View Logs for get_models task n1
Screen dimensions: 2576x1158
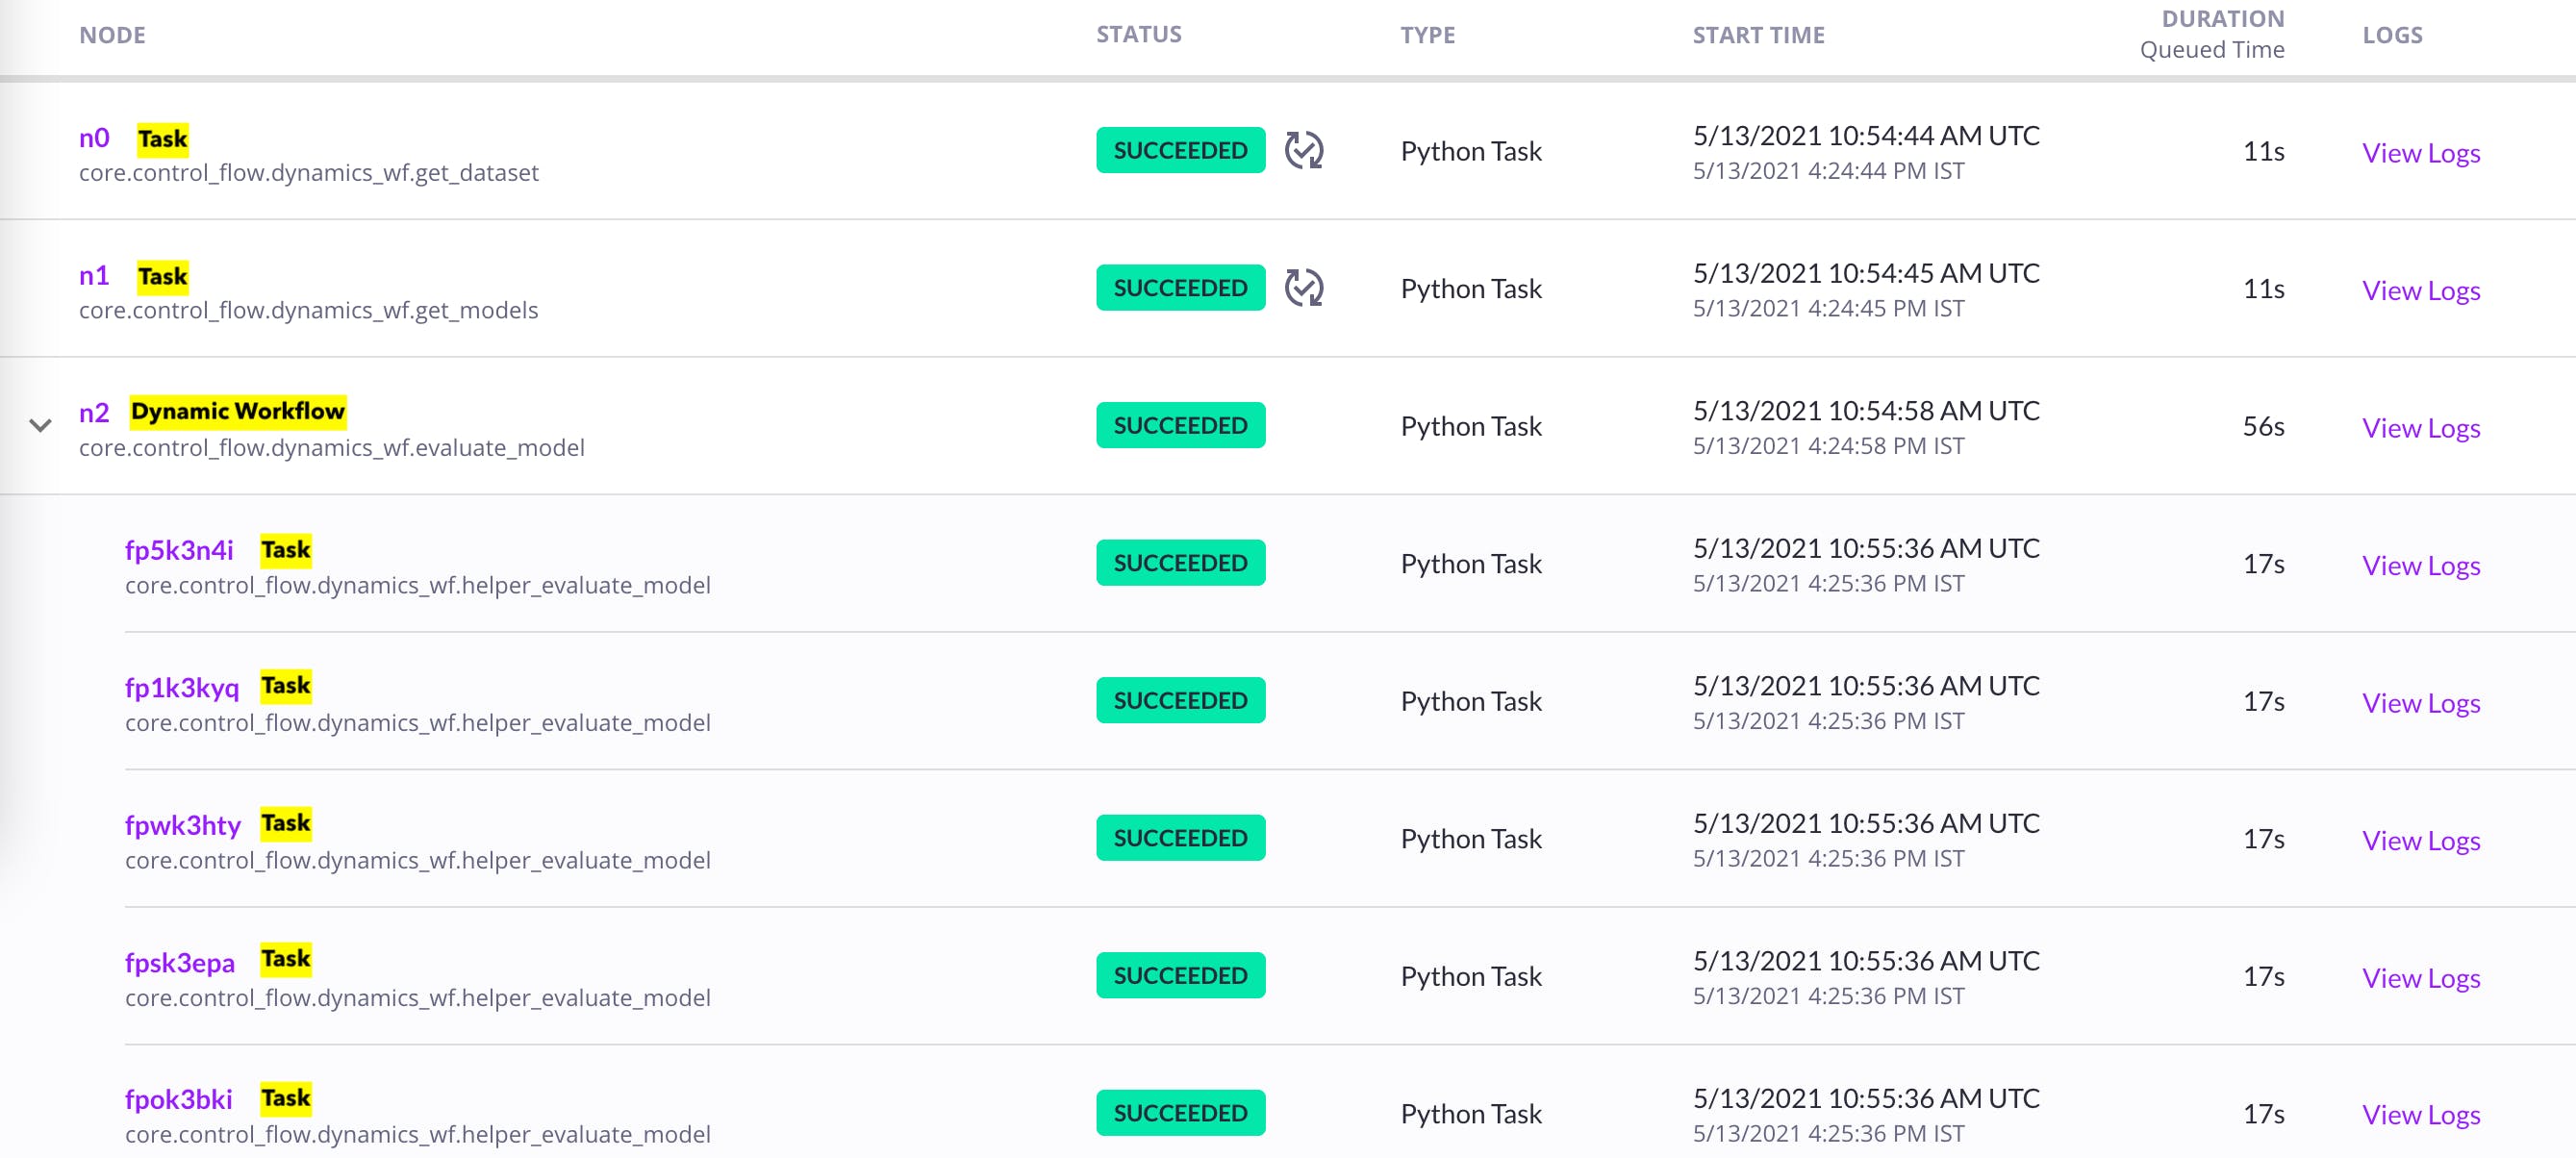2420,291
